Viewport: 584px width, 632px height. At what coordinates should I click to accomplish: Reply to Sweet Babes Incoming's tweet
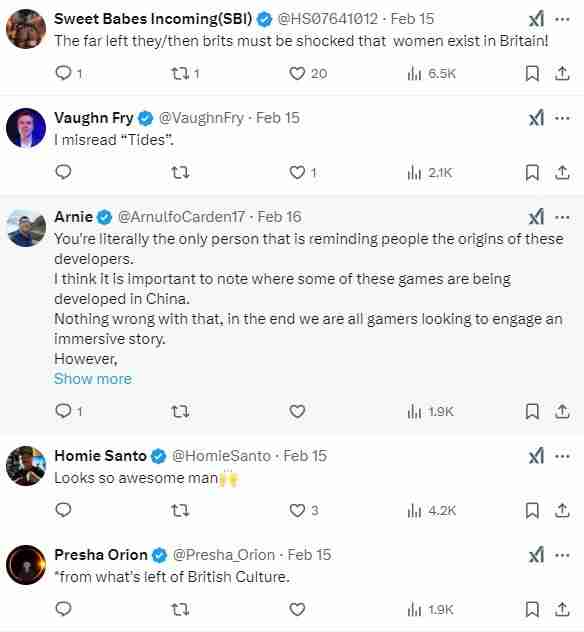tap(63, 73)
